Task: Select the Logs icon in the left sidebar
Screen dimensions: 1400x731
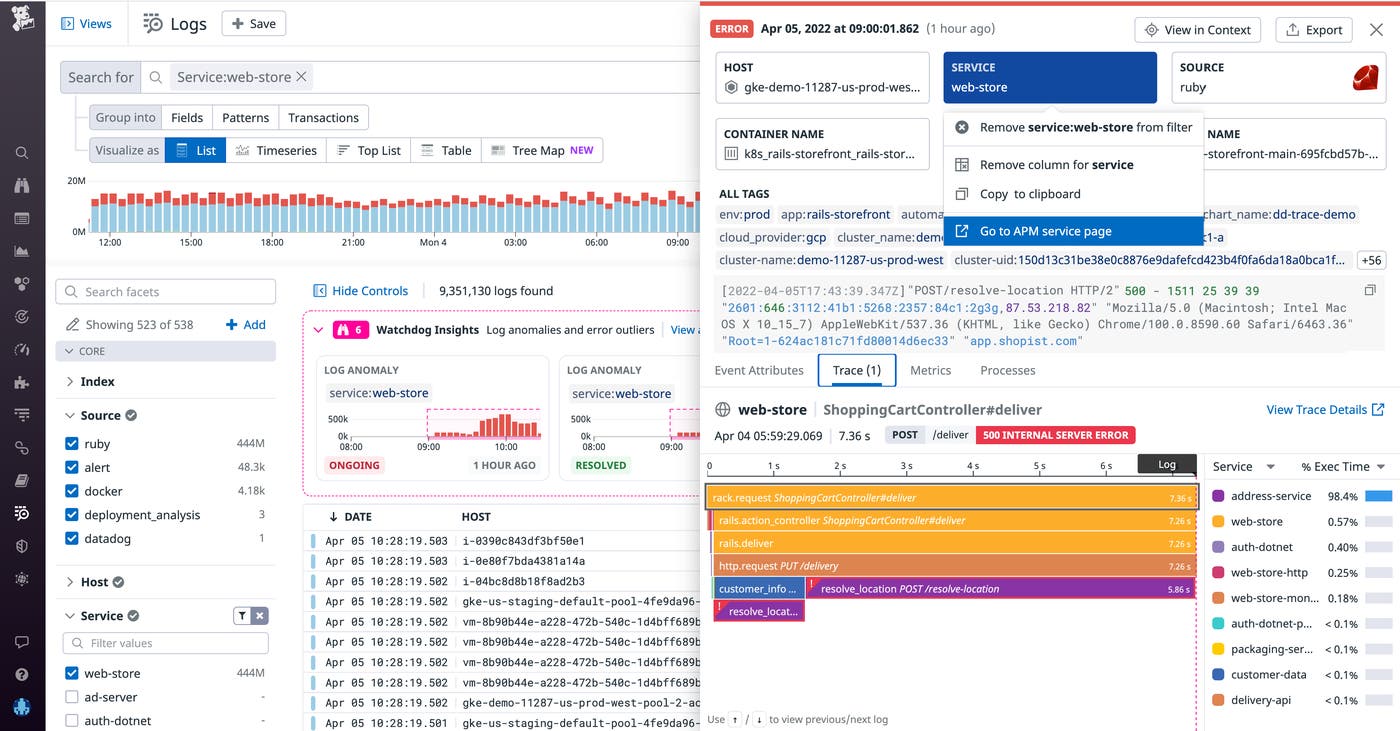Action: [22, 512]
